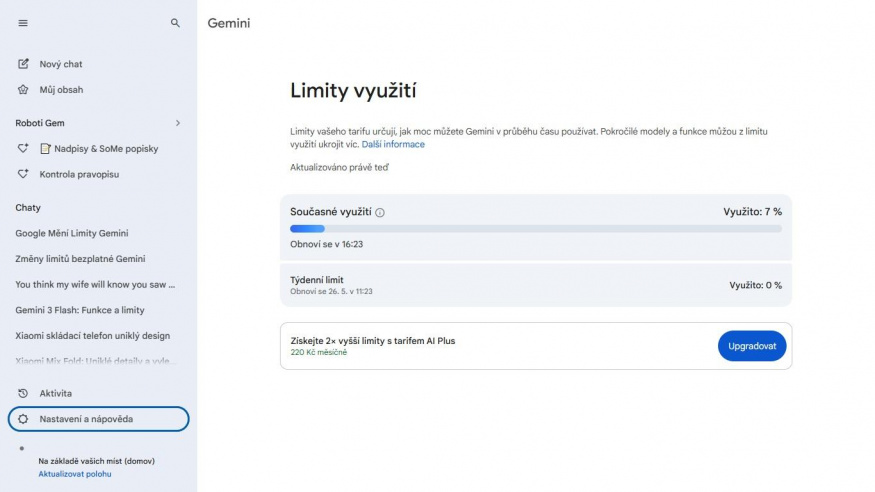Click Získejte 2× vyšší limity text
The width and height of the screenshot is (875, 492).
click(x=373, y=341)
